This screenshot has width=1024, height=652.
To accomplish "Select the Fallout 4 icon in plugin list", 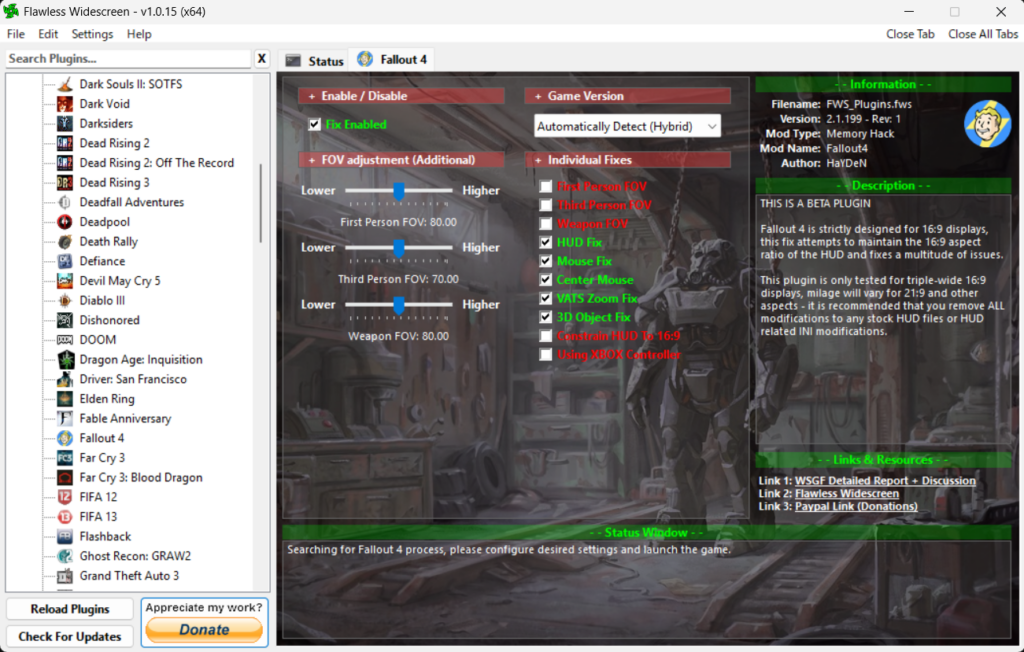I will click(65, 438).
